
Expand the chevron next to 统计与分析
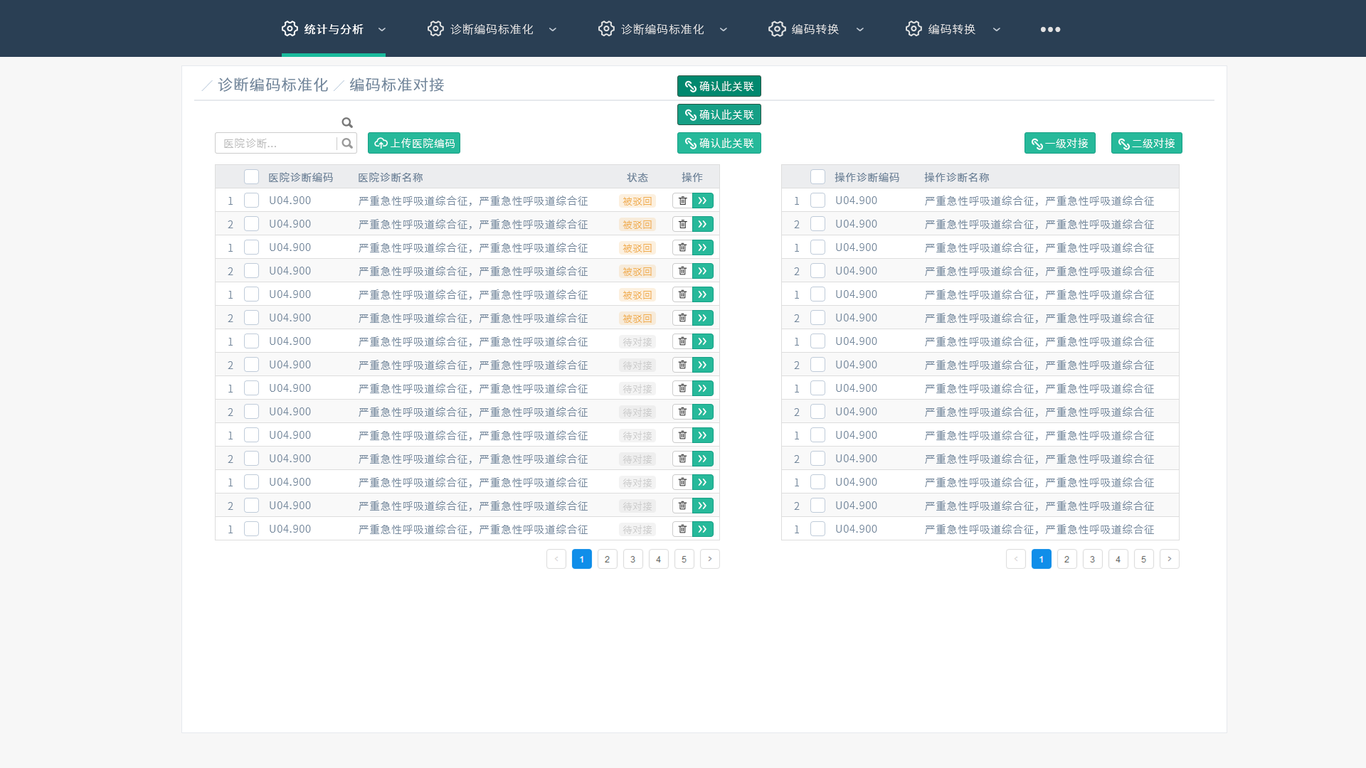click(x=382, y=30)
